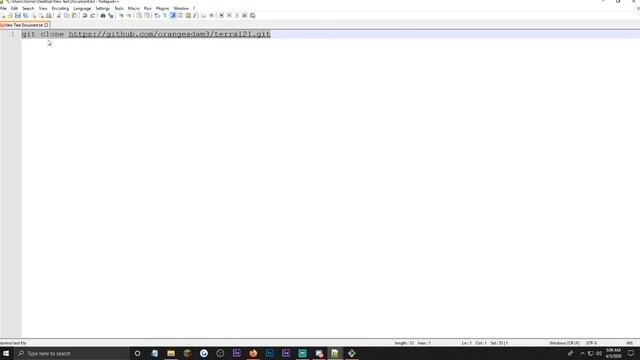Click the UTF-8 encoding status entry

pos(591,343)
